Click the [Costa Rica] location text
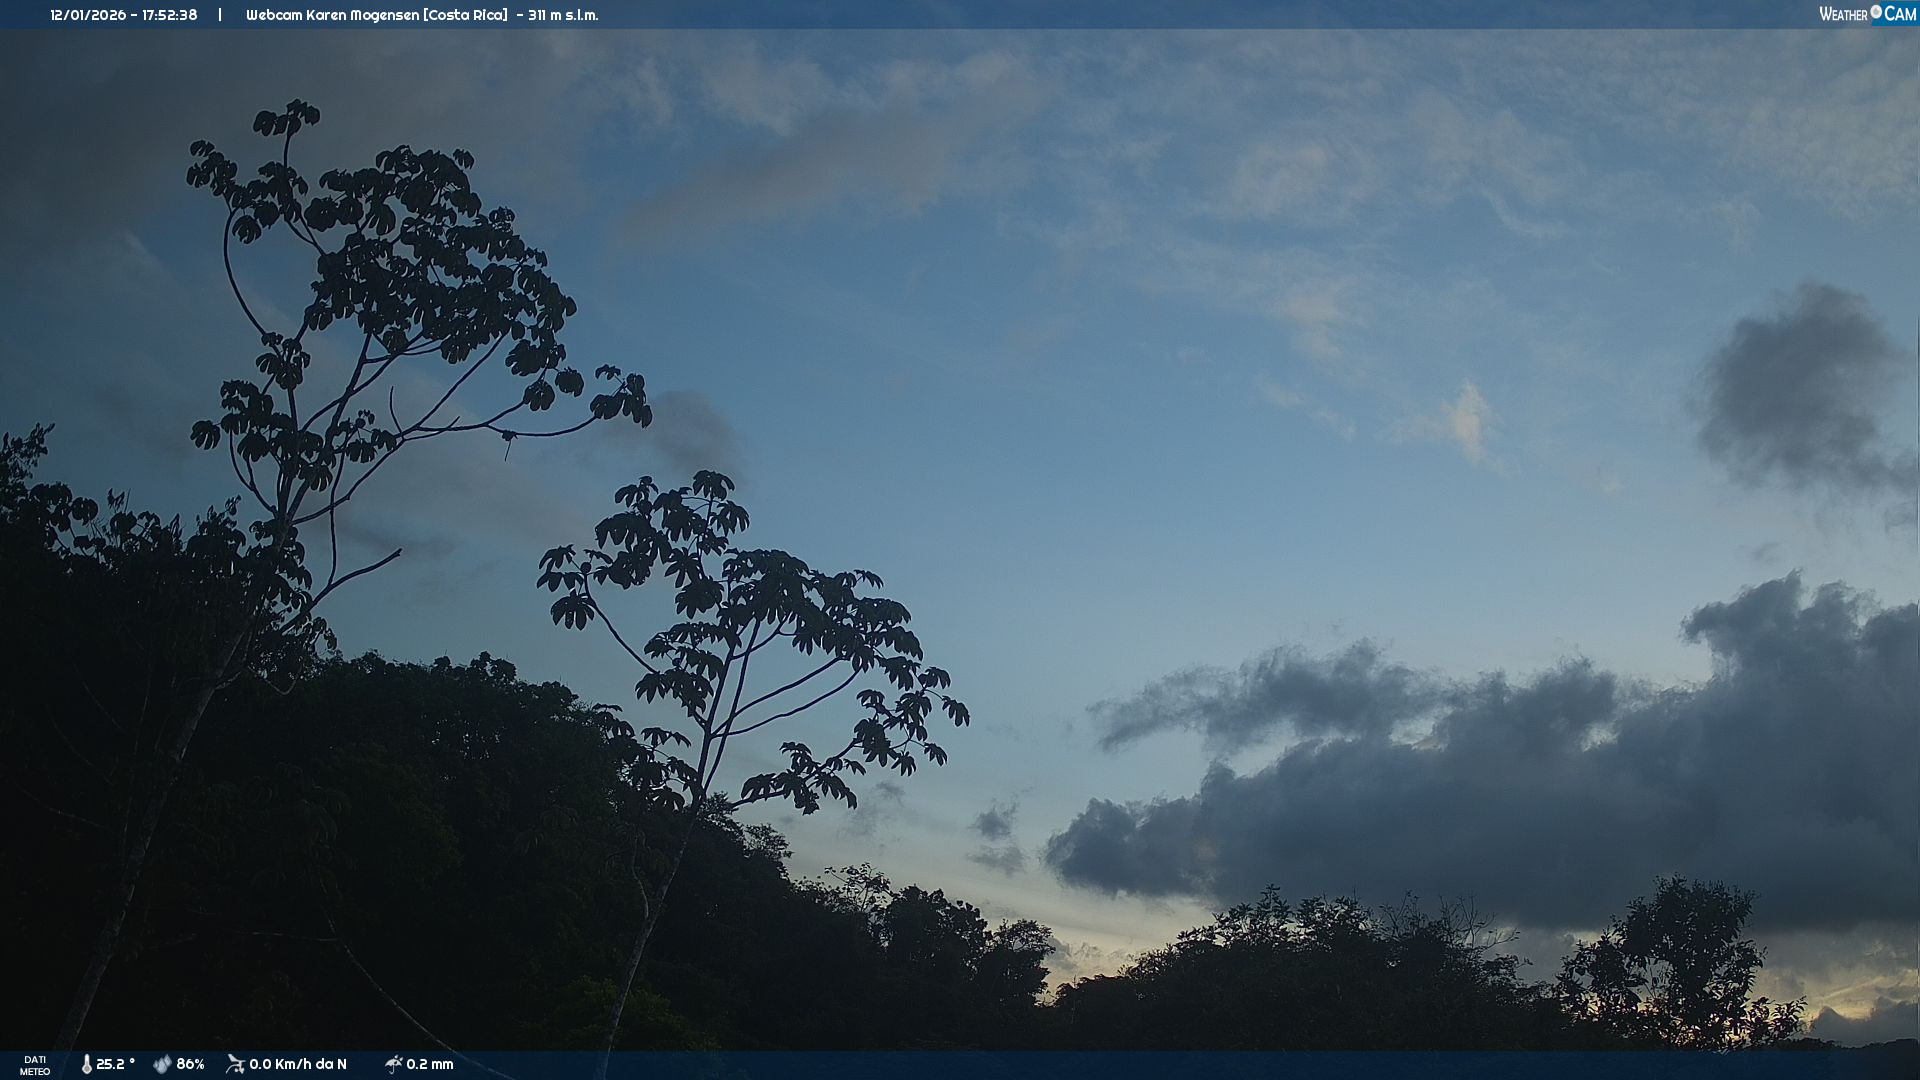Viewport: 1920px width, 1080px height. point(465,15)
